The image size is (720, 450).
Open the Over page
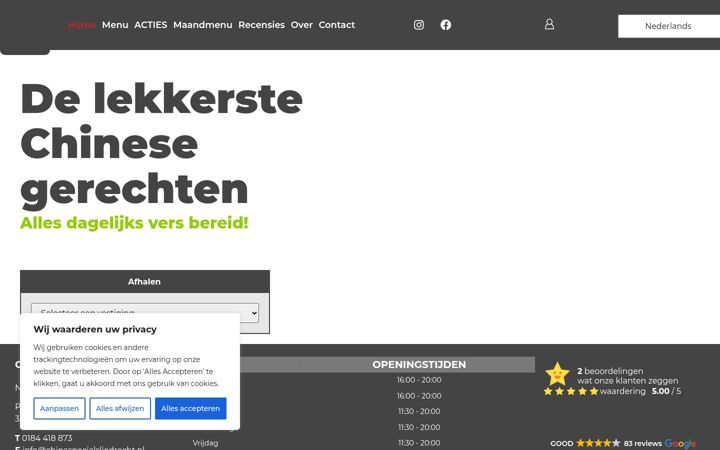[302, 25]
